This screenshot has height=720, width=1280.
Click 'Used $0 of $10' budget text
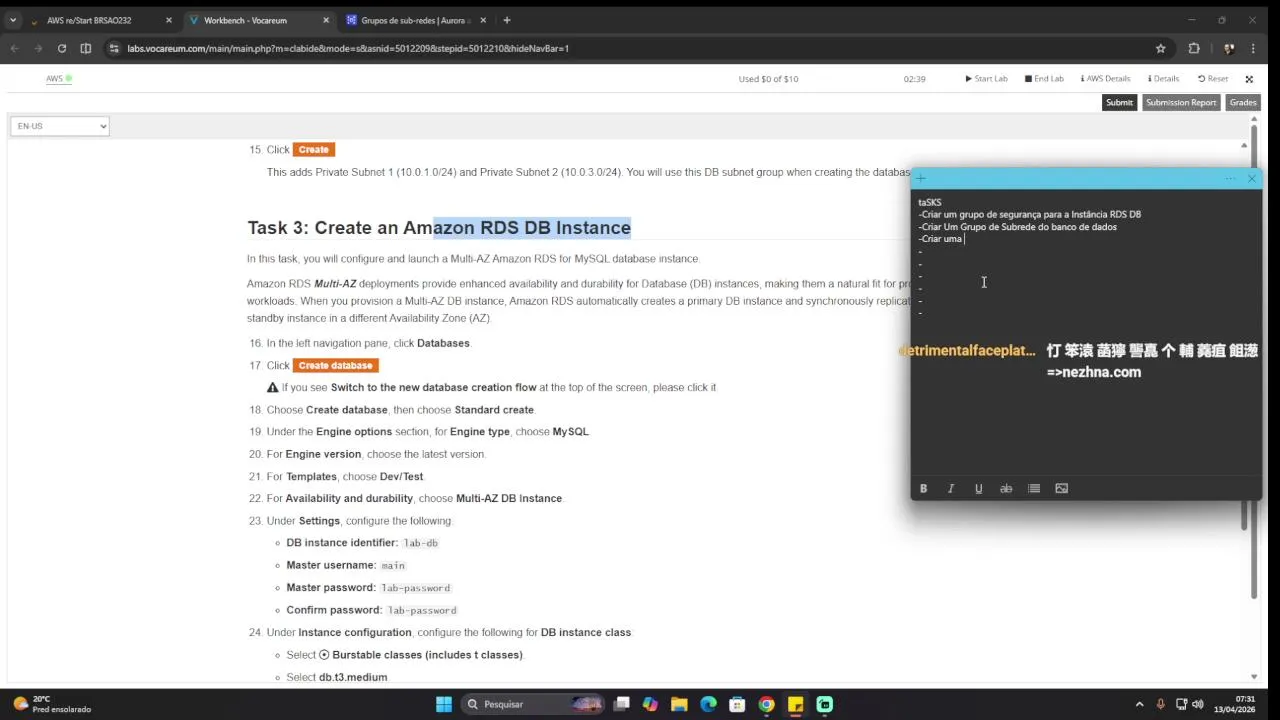tap(768, 79)
